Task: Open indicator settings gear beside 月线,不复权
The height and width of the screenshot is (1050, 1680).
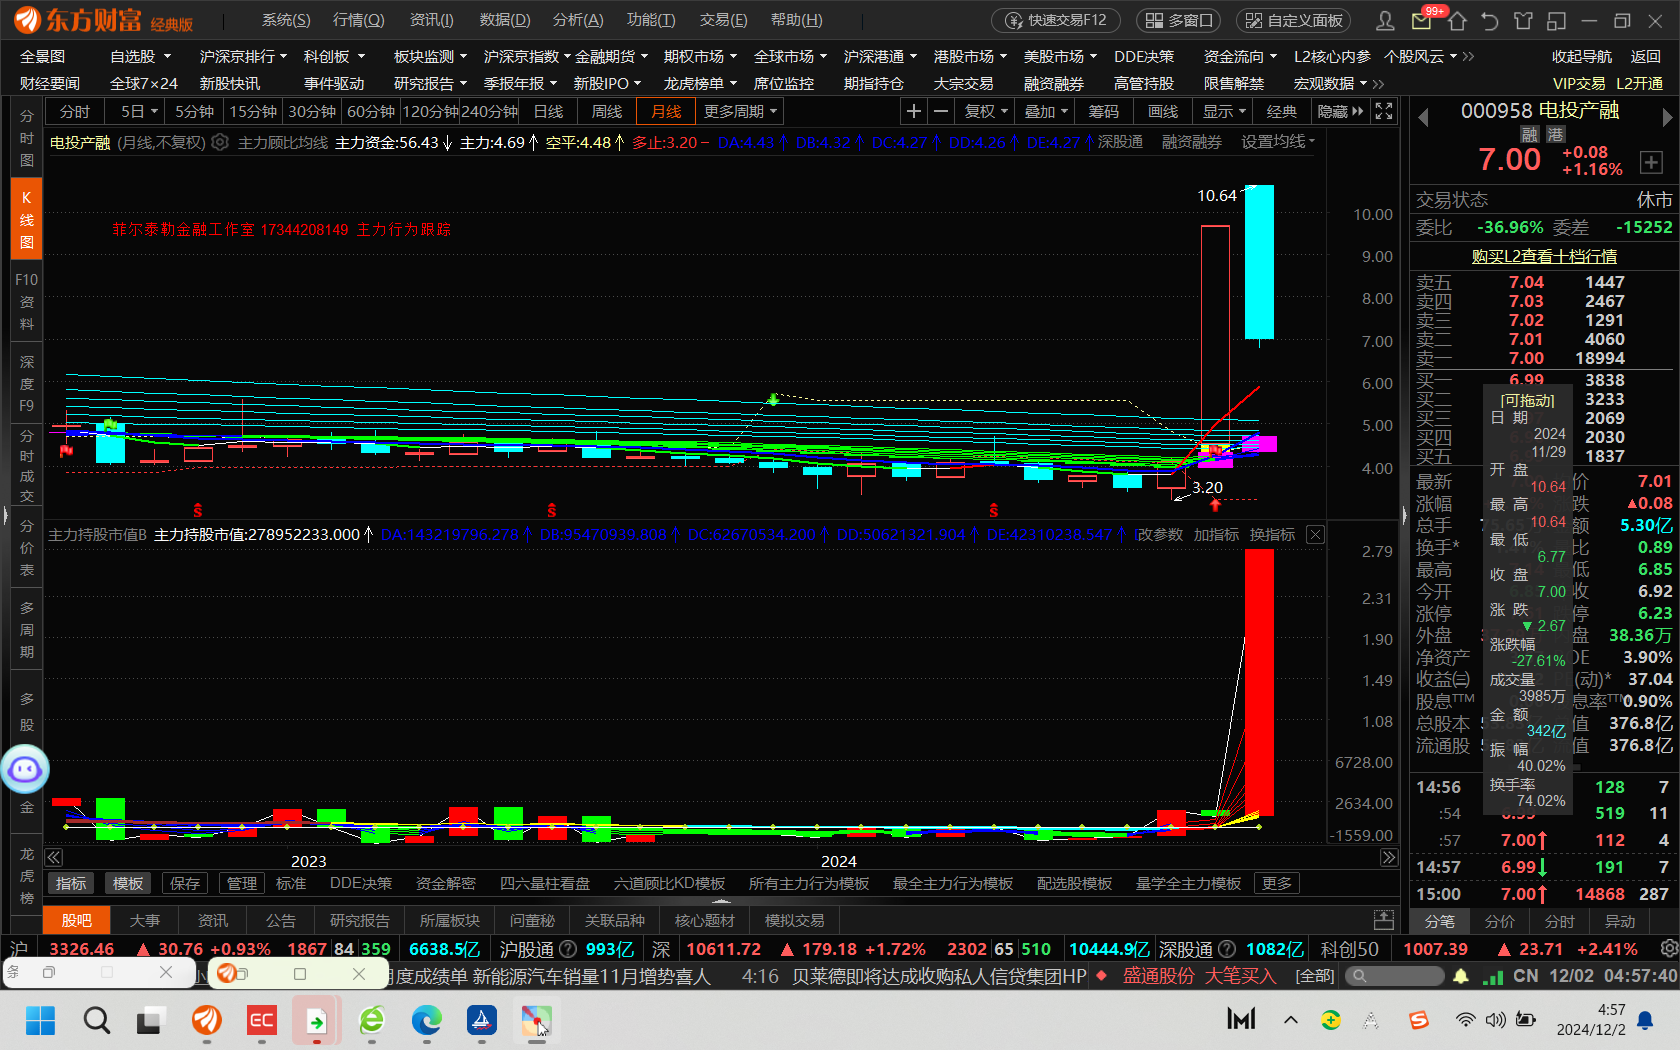Action: pyautogui.click(x=220, y=143)
